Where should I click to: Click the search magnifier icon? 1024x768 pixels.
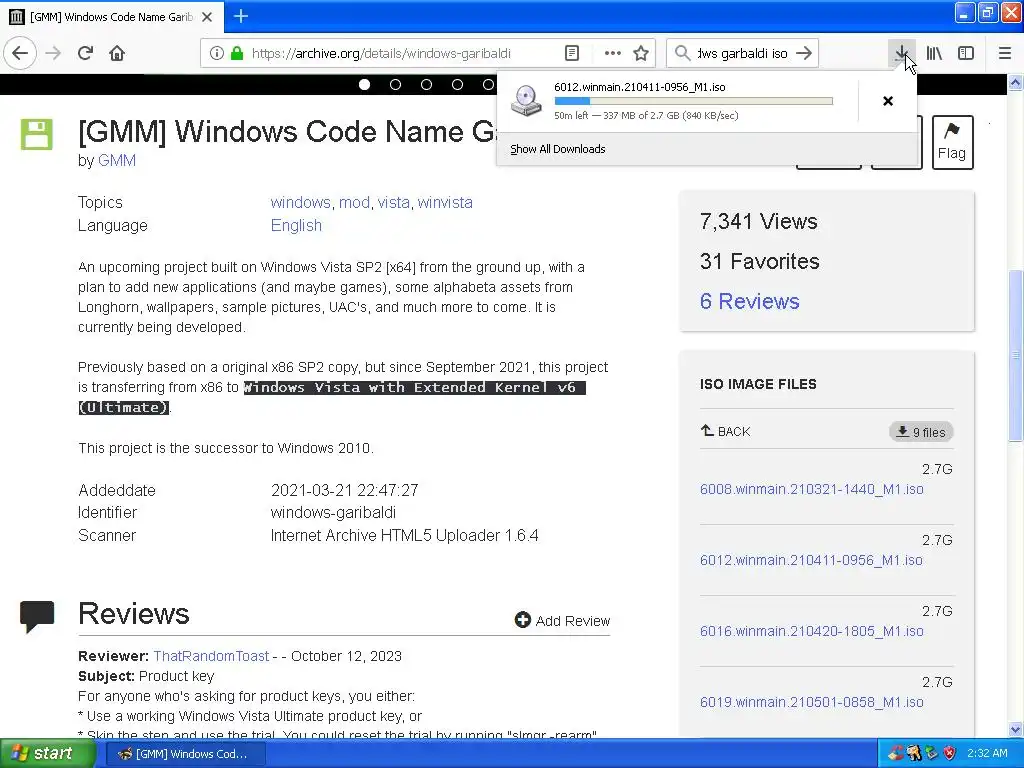[x=682, y=53]
